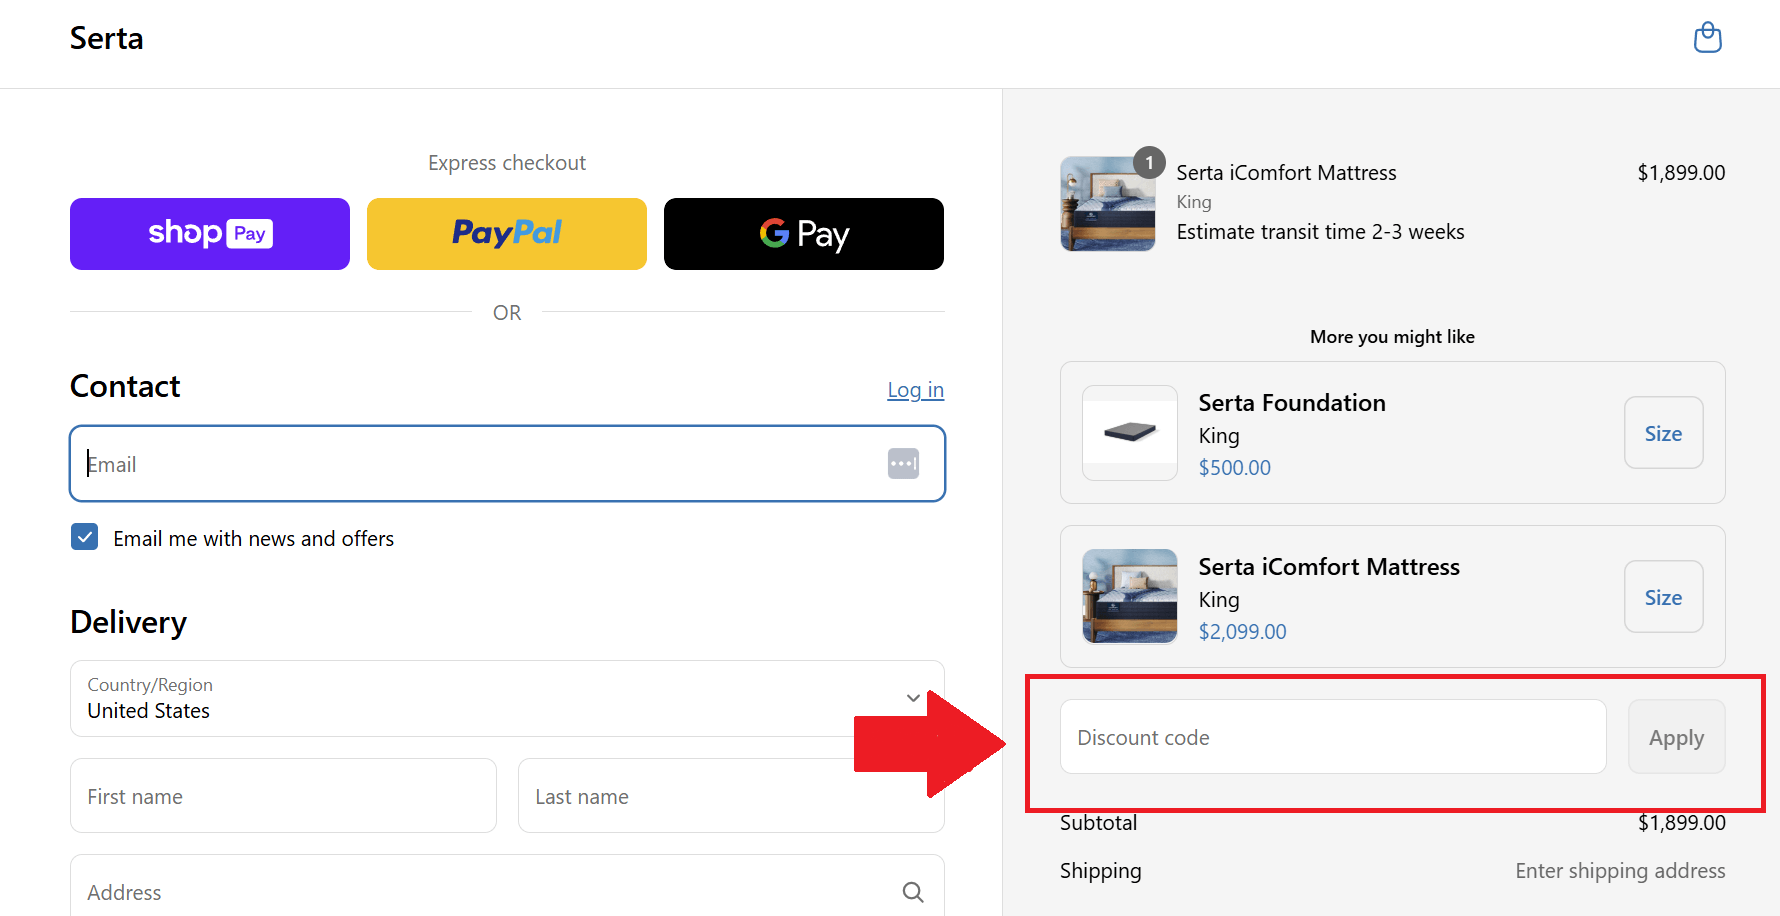This screenshot has height=916, width=1780.
Task: Click the Discount code field
Action: pyautogui.click(x=1333, y=737)
